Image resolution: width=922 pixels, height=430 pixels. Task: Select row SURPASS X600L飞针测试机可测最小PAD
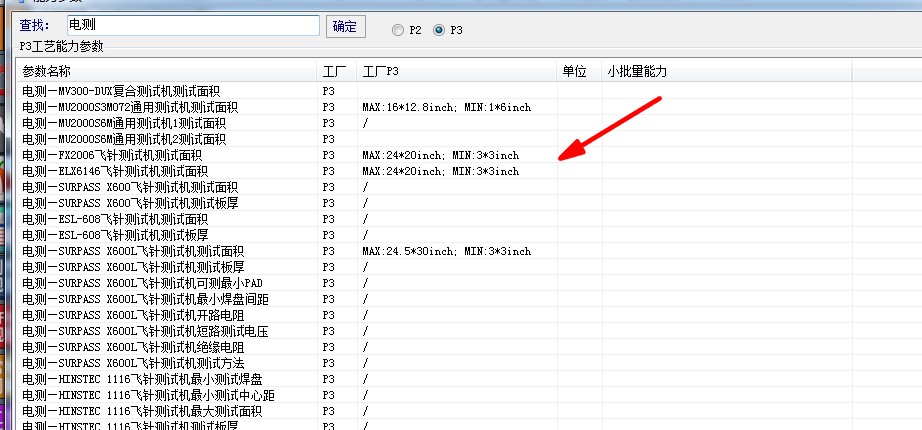point(434,283)
